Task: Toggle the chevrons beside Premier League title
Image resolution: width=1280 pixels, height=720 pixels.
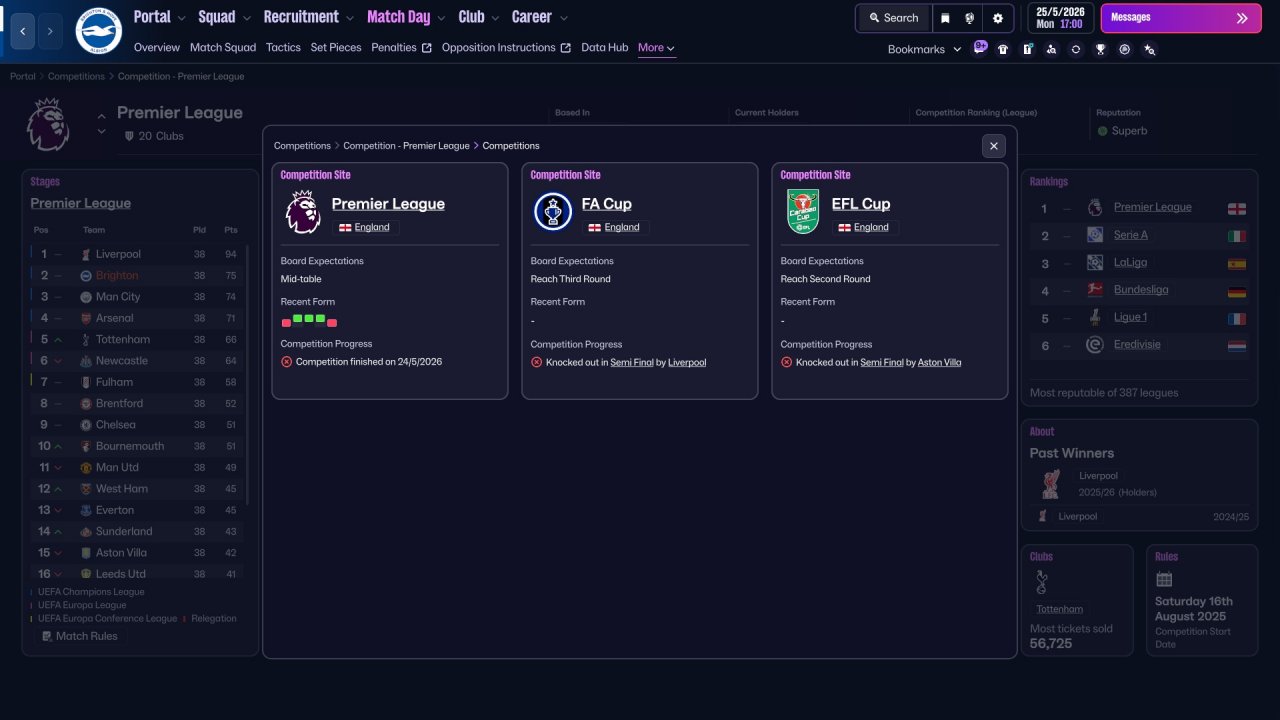Action: (101, 124)
